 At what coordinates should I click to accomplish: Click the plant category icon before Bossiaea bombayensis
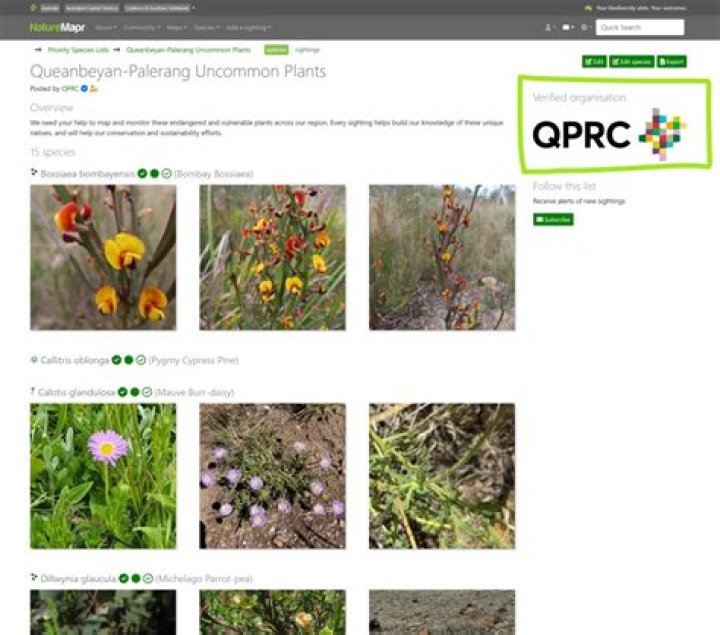coord(34,173)
